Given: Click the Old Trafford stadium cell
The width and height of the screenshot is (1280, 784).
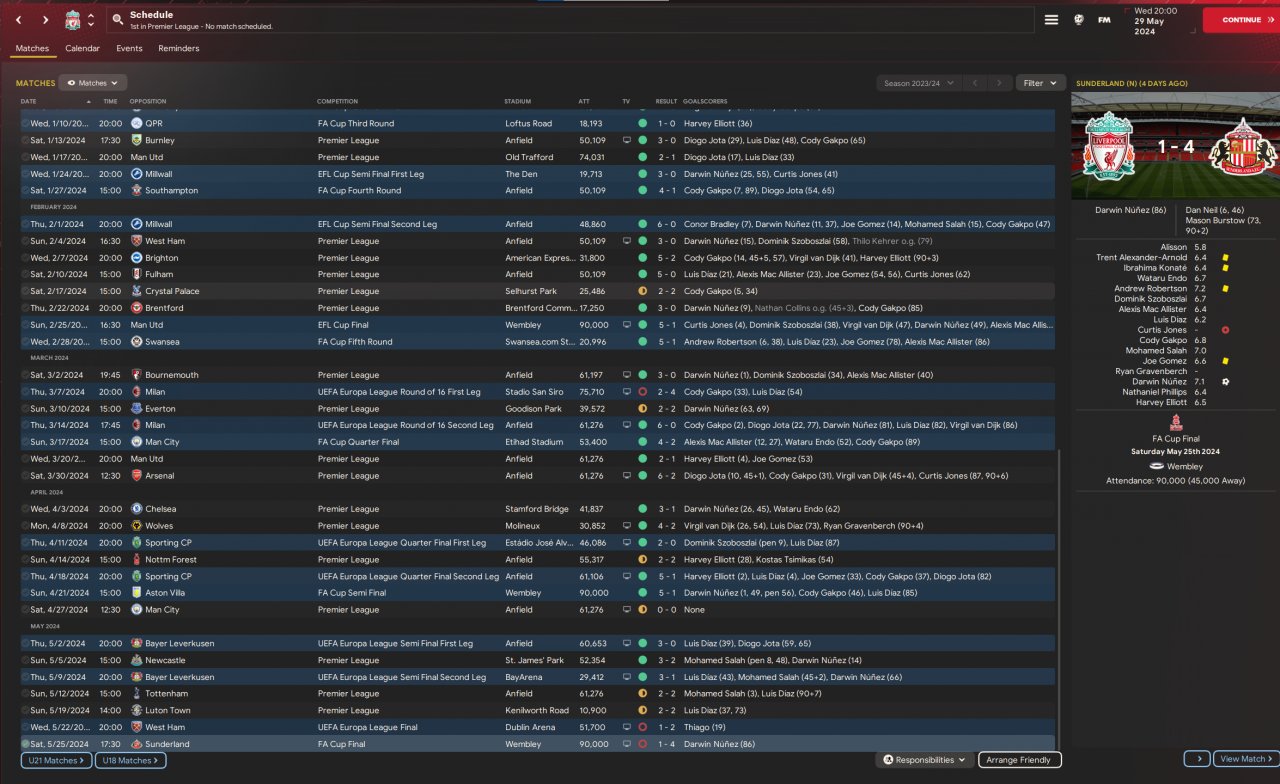Looking at the screenshot, I should pos(528,157).
